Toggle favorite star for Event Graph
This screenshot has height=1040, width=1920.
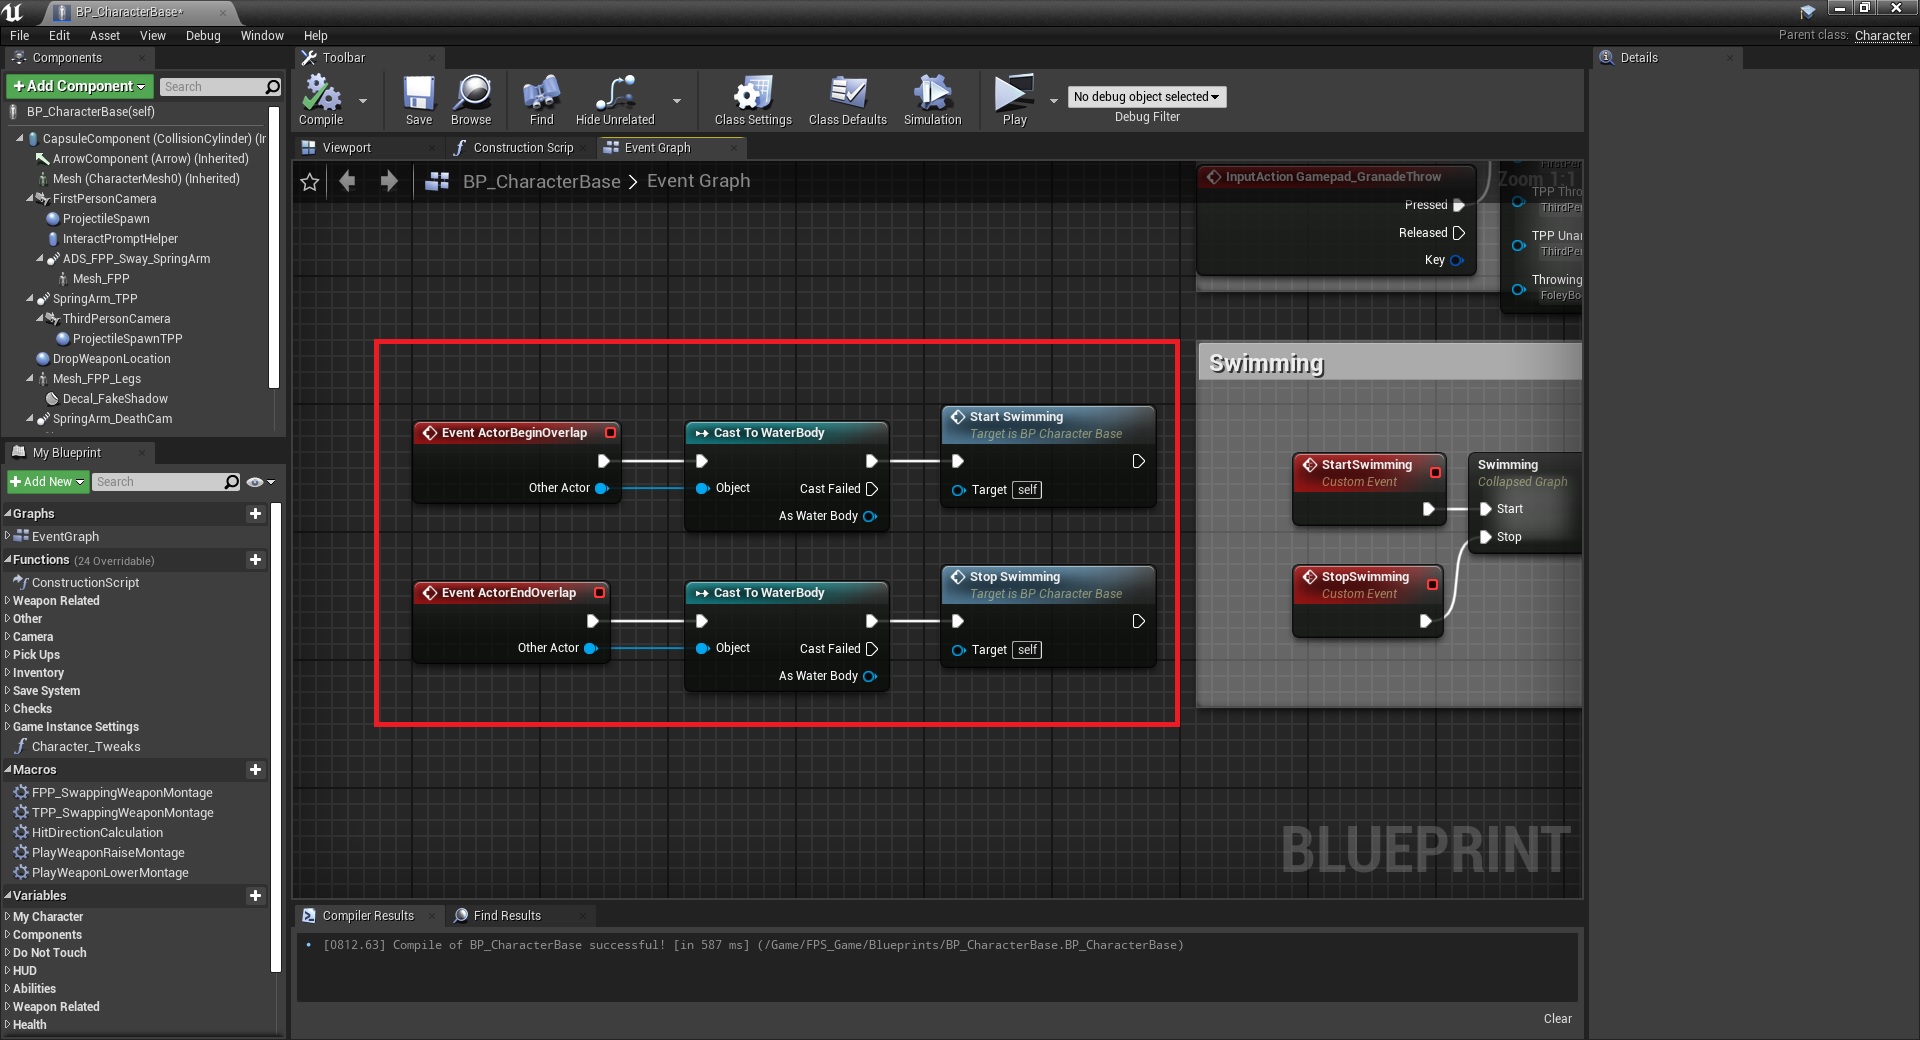(310, 182)
